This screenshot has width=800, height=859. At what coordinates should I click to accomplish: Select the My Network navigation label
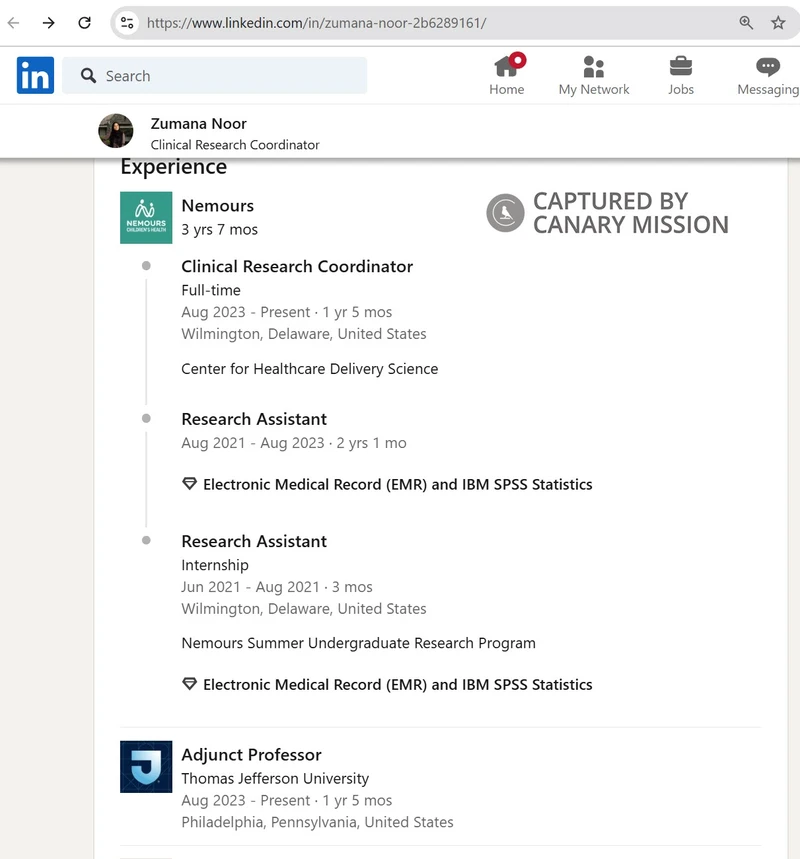(594, 89)
